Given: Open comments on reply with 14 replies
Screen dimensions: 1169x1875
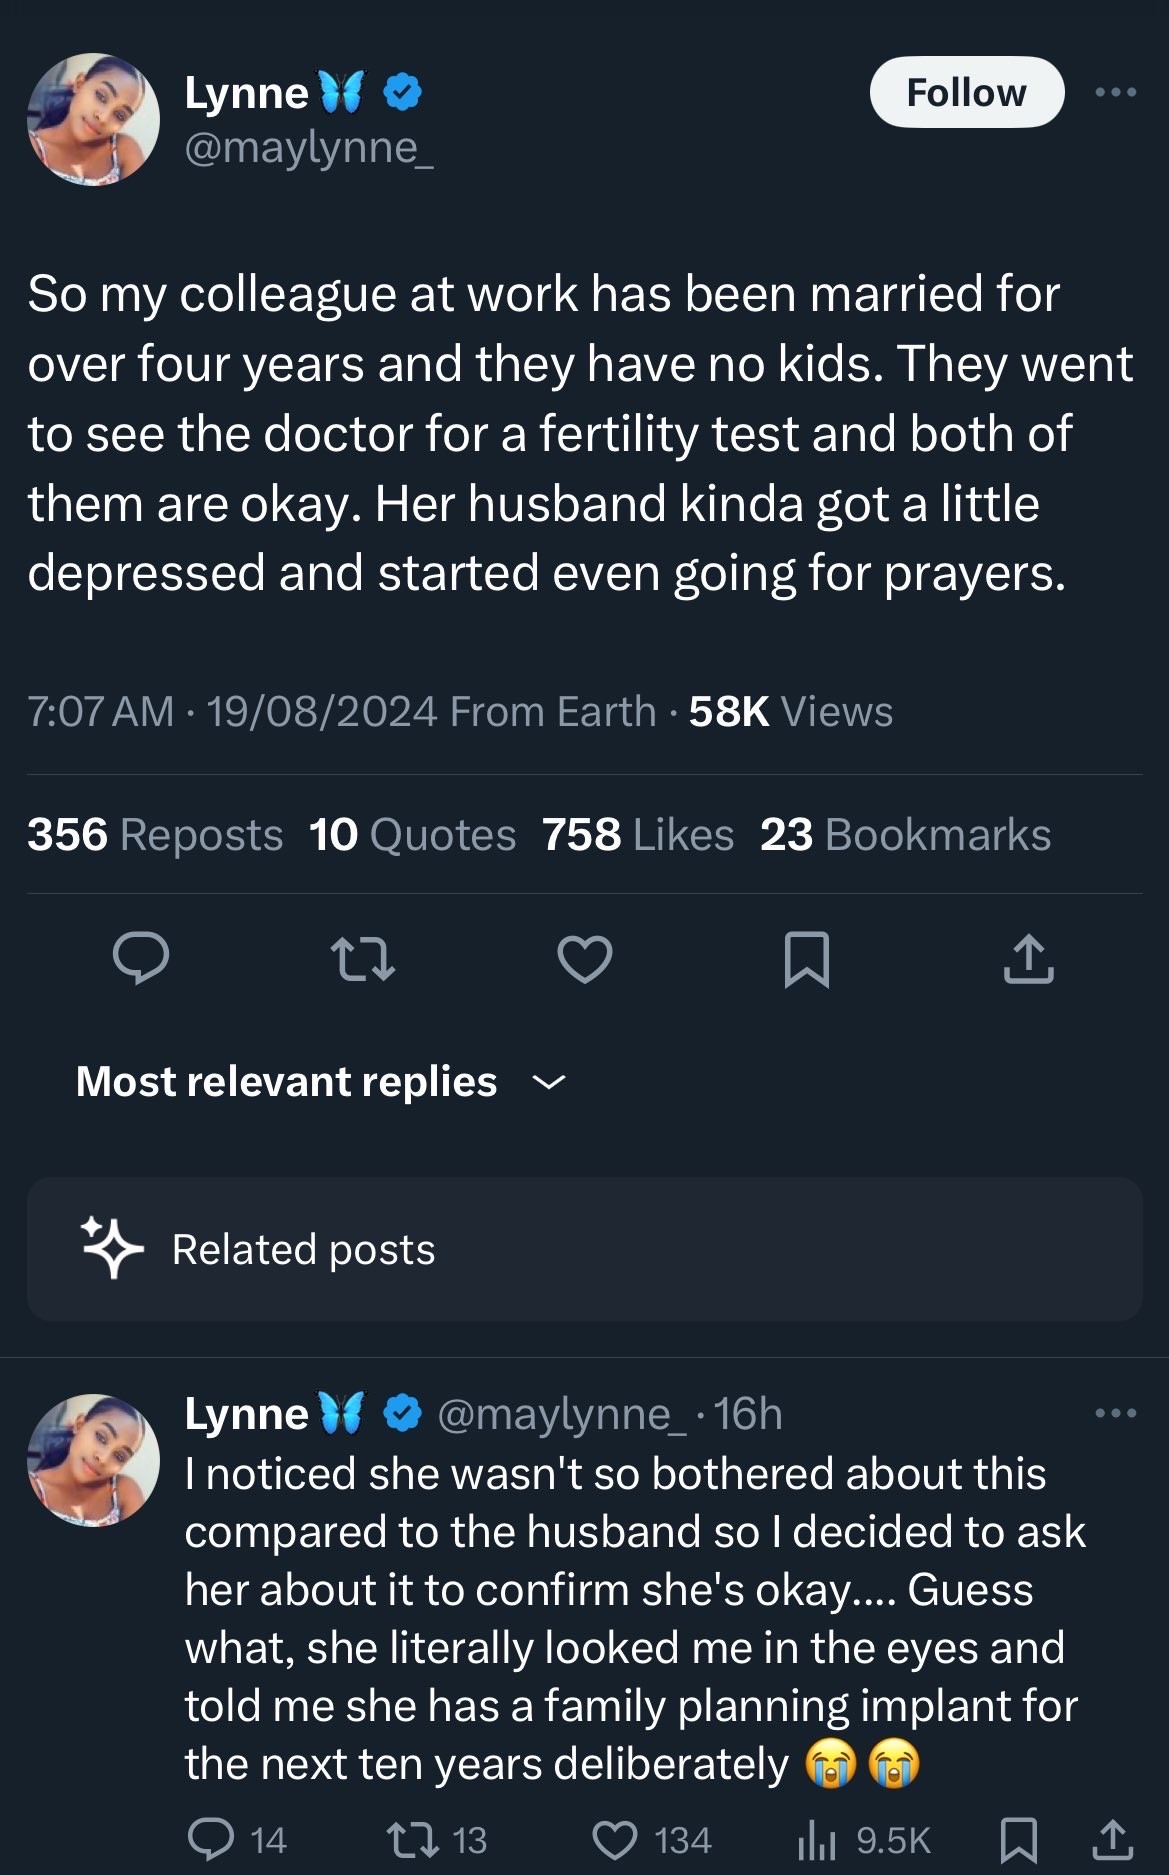Looking at the screenshot, I should (238, 1840).
